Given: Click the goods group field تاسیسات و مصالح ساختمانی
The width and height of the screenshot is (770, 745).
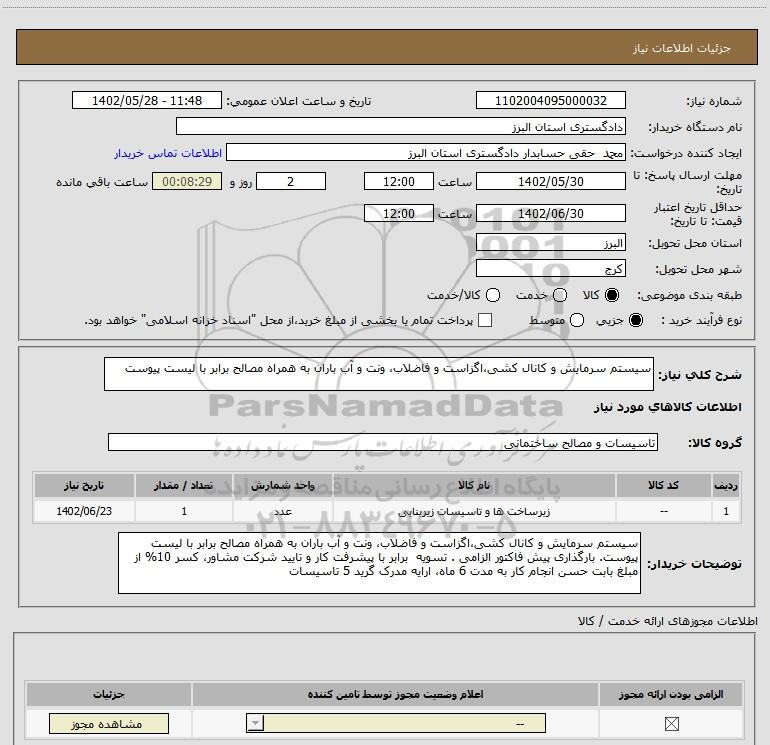Looking at the screenshot, I should 383,442.
